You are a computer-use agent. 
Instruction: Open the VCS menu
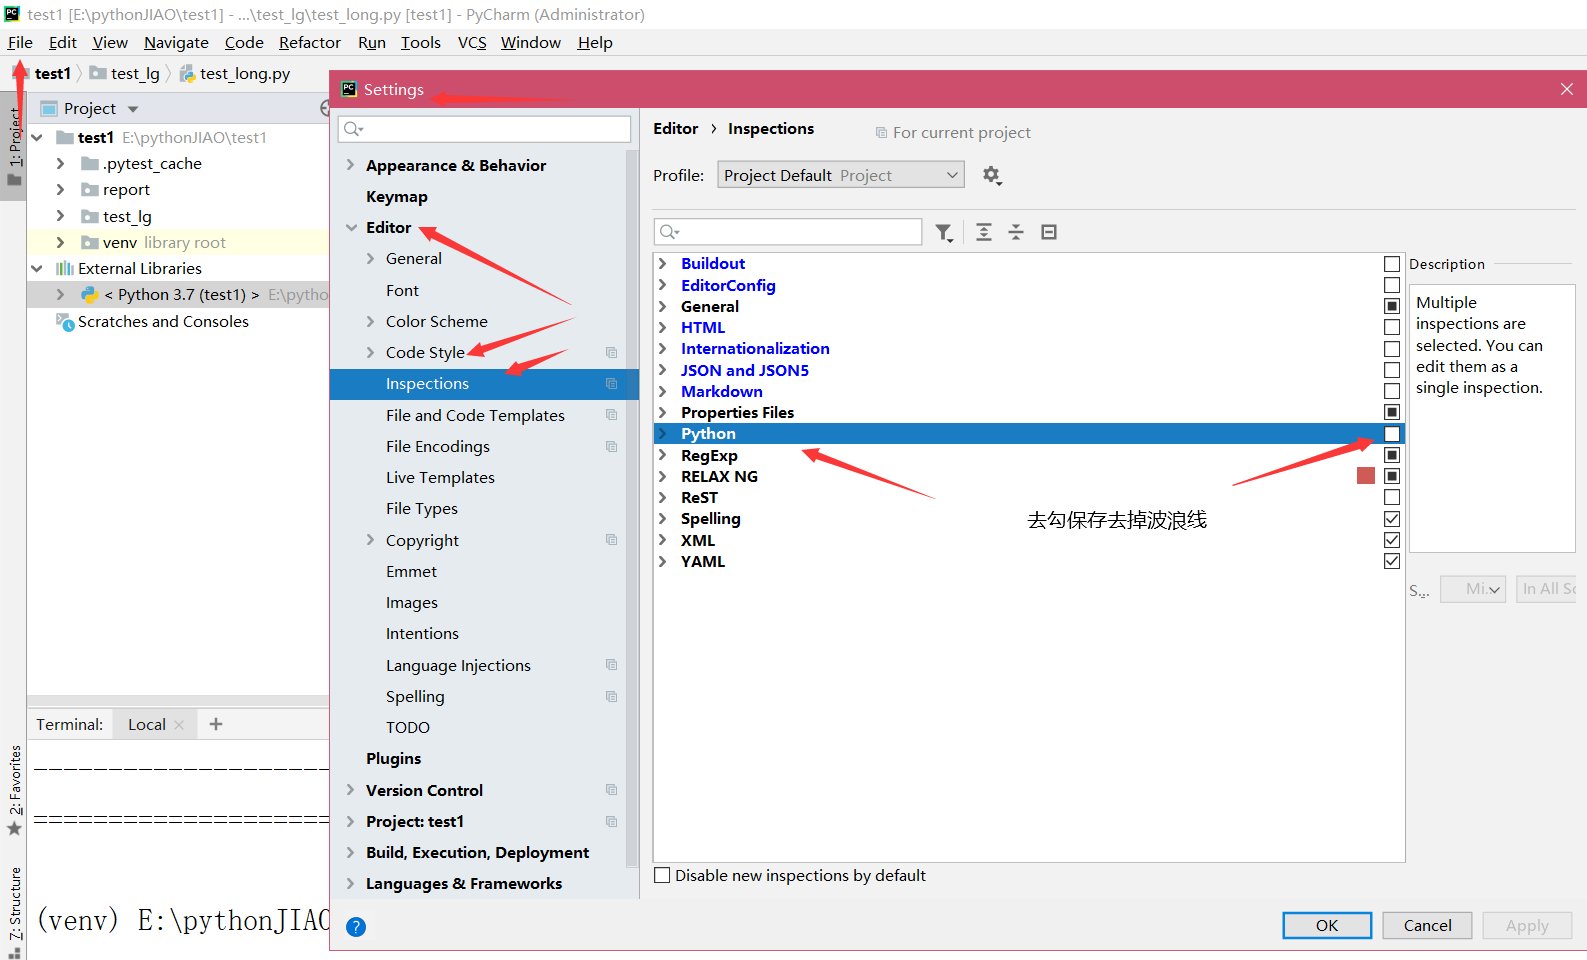472,43
